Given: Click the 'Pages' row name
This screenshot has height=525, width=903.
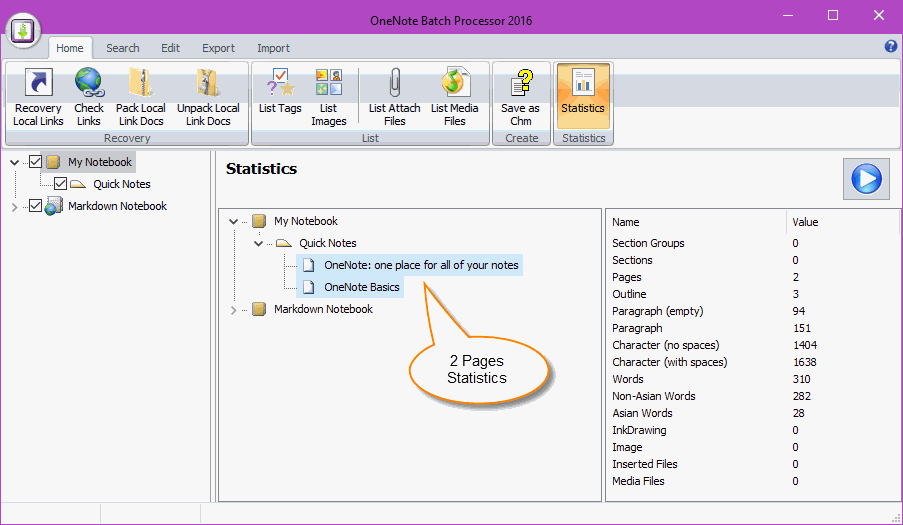Looking at the screenshot, I should (627, 277).
